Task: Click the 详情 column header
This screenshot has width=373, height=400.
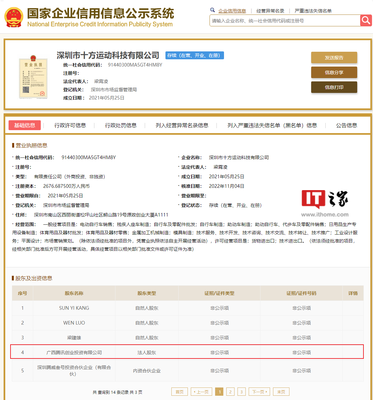Action: 353,293
